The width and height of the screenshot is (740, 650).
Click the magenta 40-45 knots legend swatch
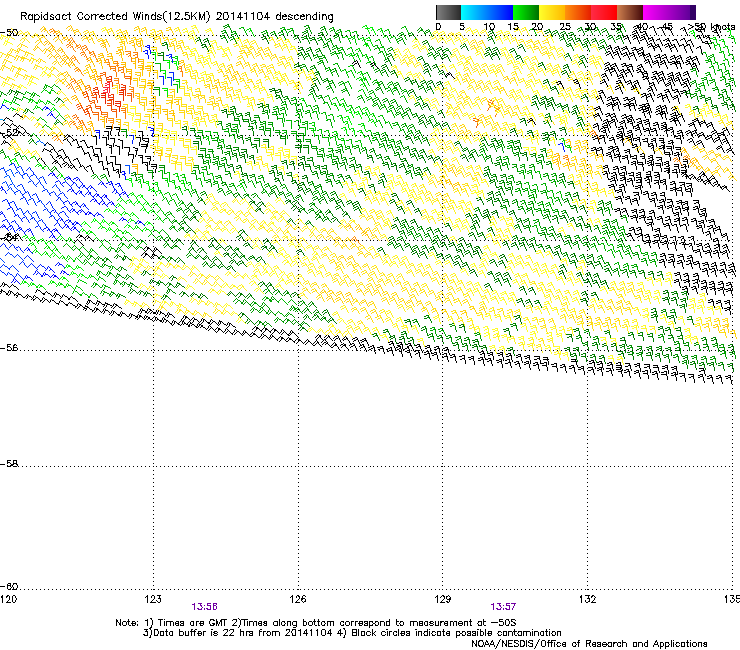[656, 12]
